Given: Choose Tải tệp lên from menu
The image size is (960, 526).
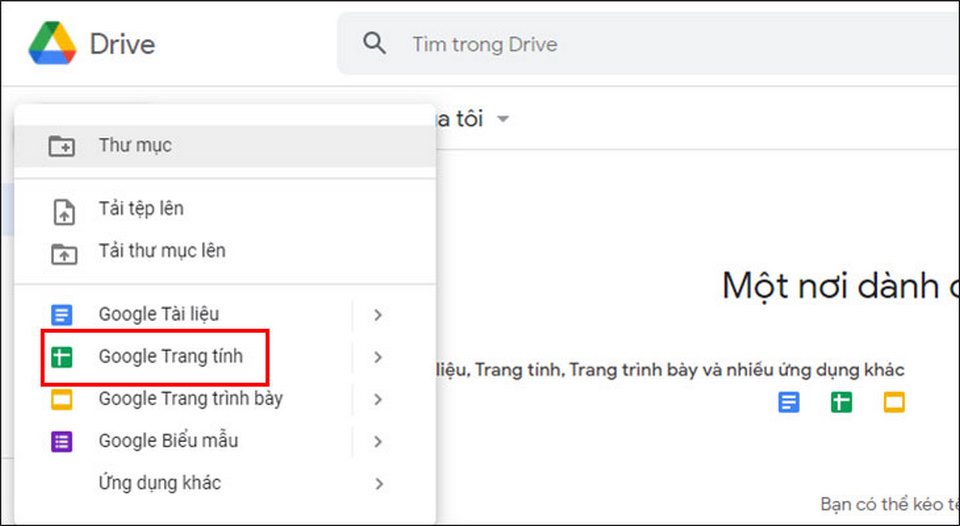Looking at the screenshot, I should coord(141,209).
